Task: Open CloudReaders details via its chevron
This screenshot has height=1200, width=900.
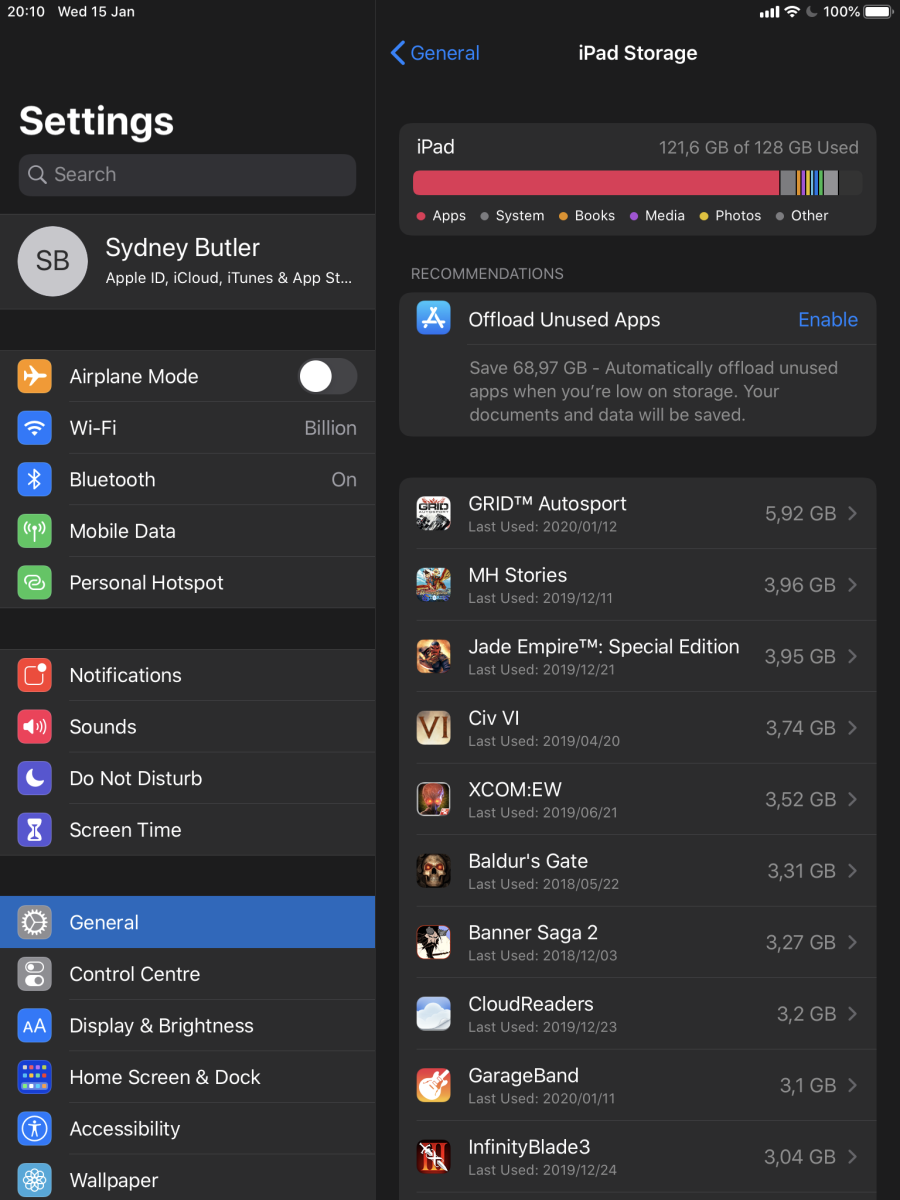Action: point(853,1014)
